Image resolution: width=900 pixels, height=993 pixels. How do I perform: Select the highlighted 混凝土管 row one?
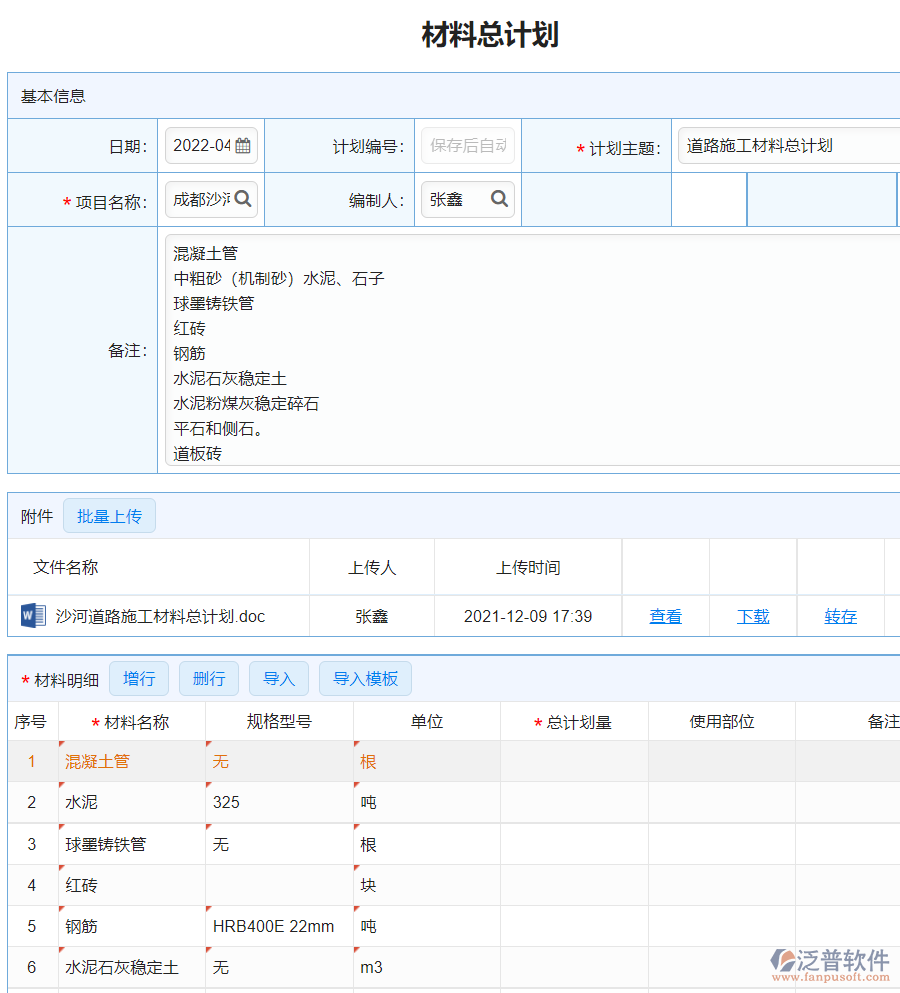100,761
